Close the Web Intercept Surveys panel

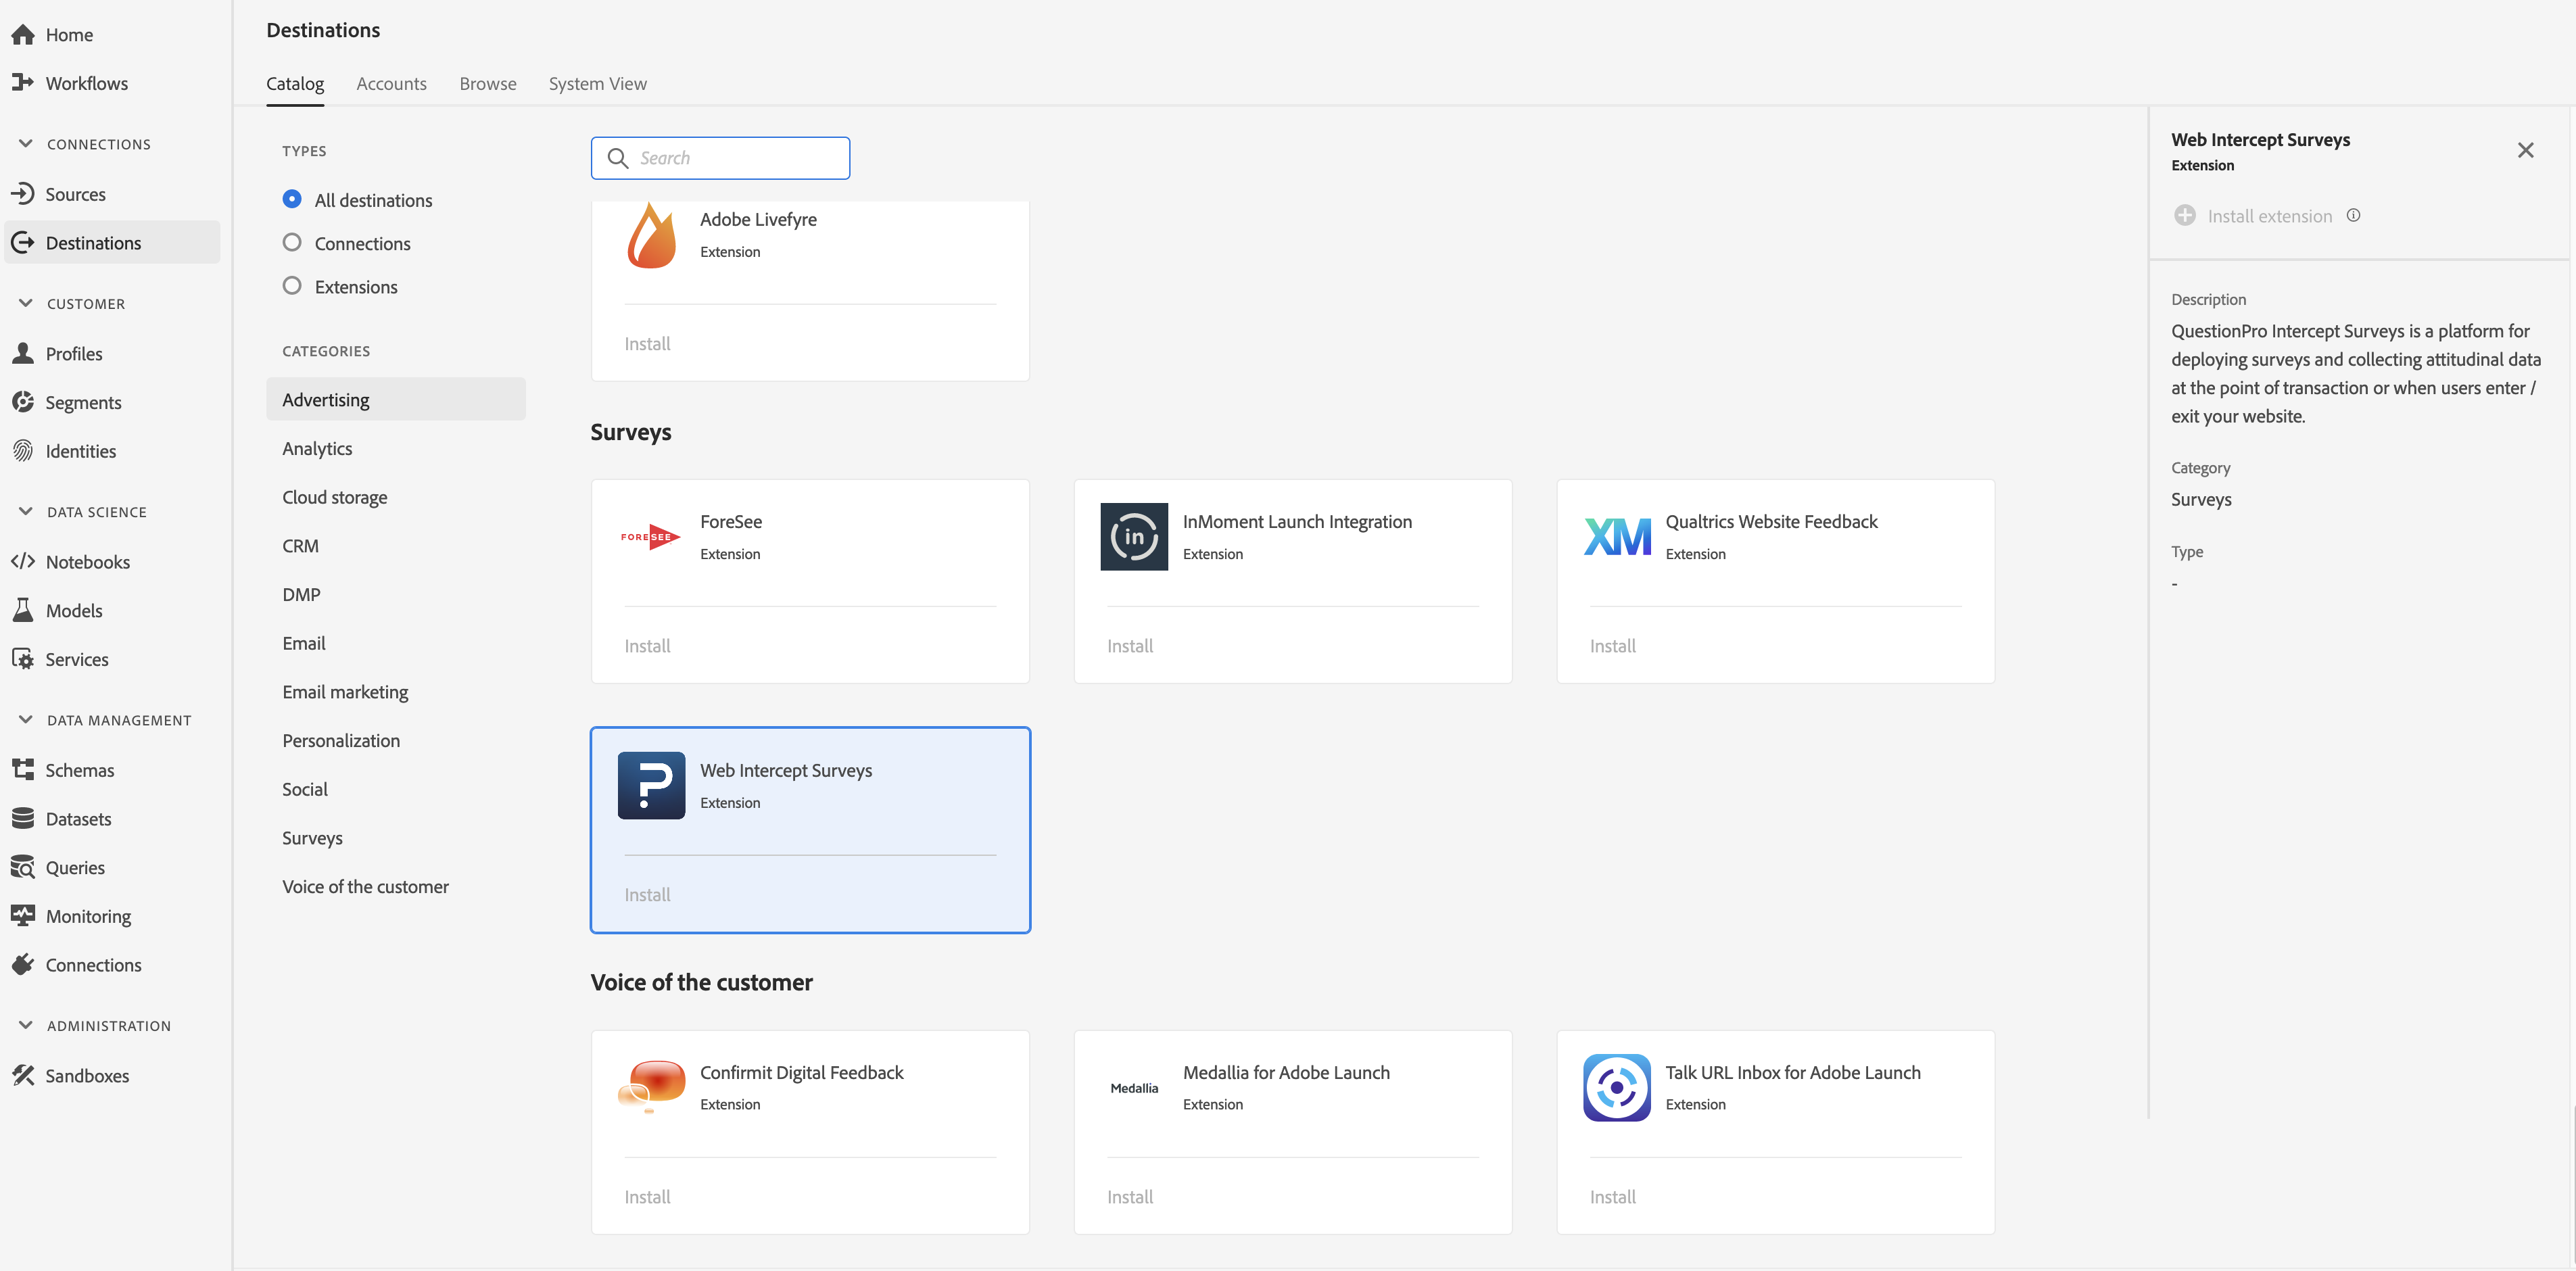point(2525,150)
